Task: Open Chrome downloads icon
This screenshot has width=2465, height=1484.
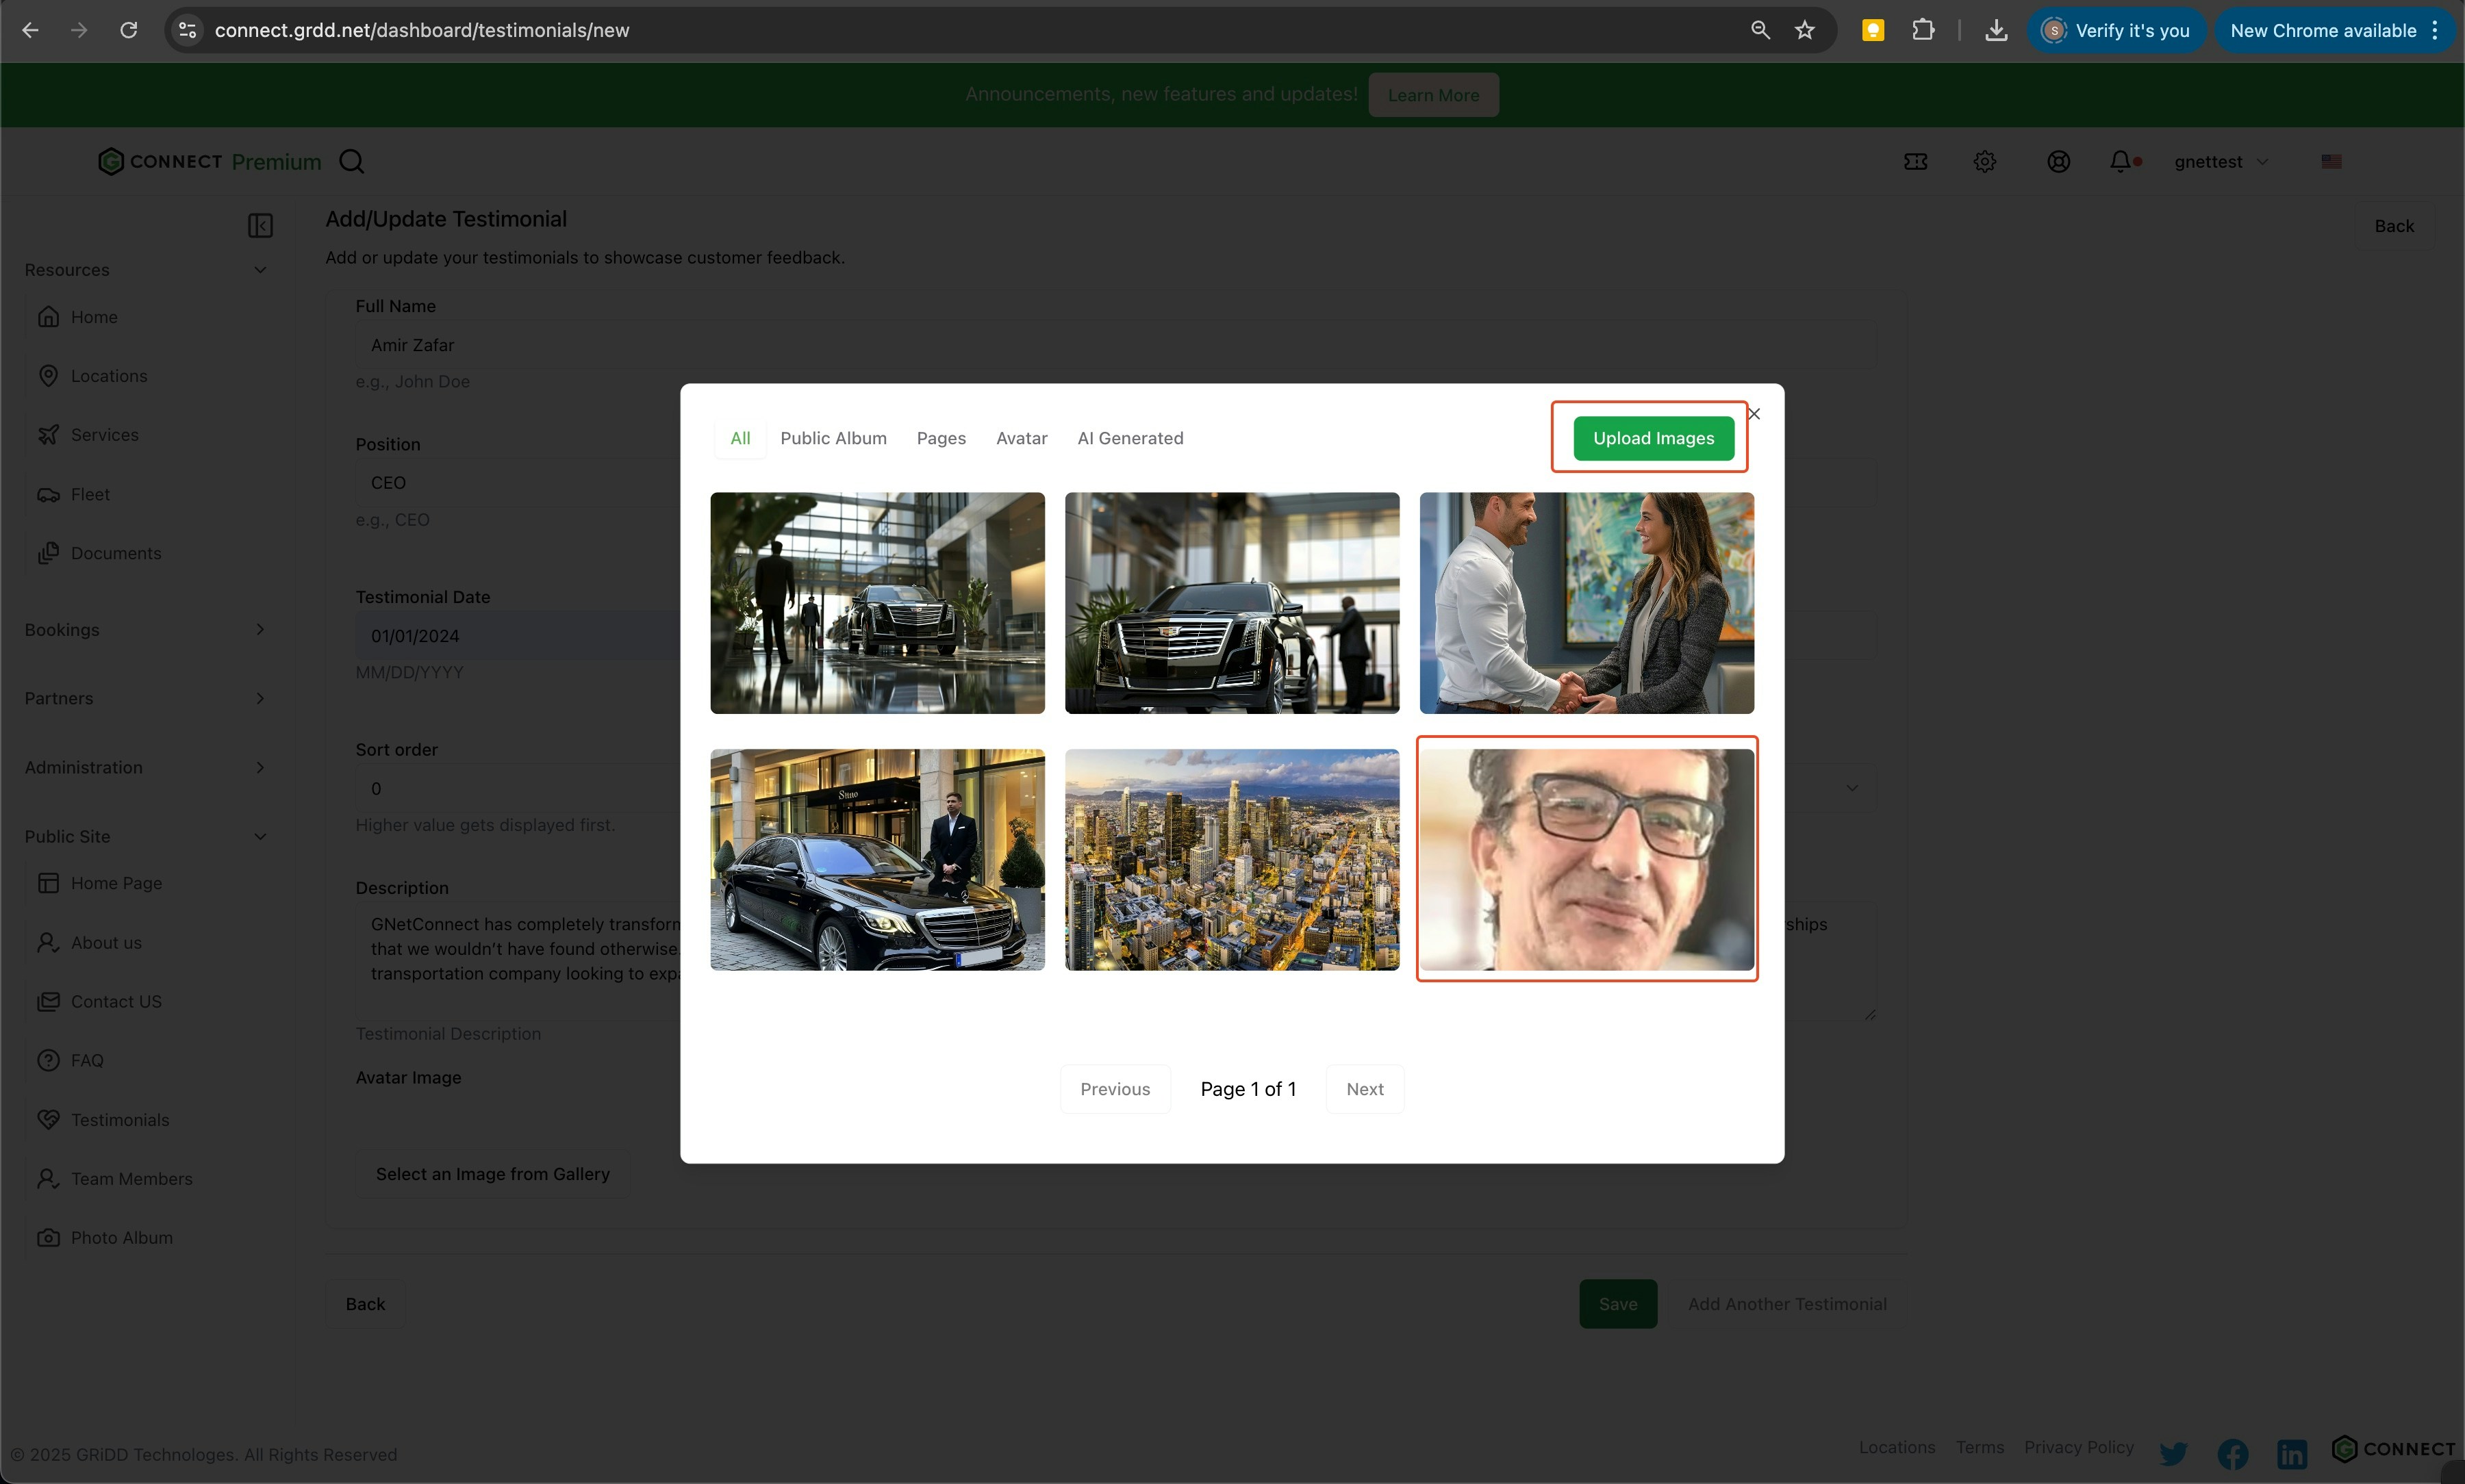Action: (x=1996, y=30)
